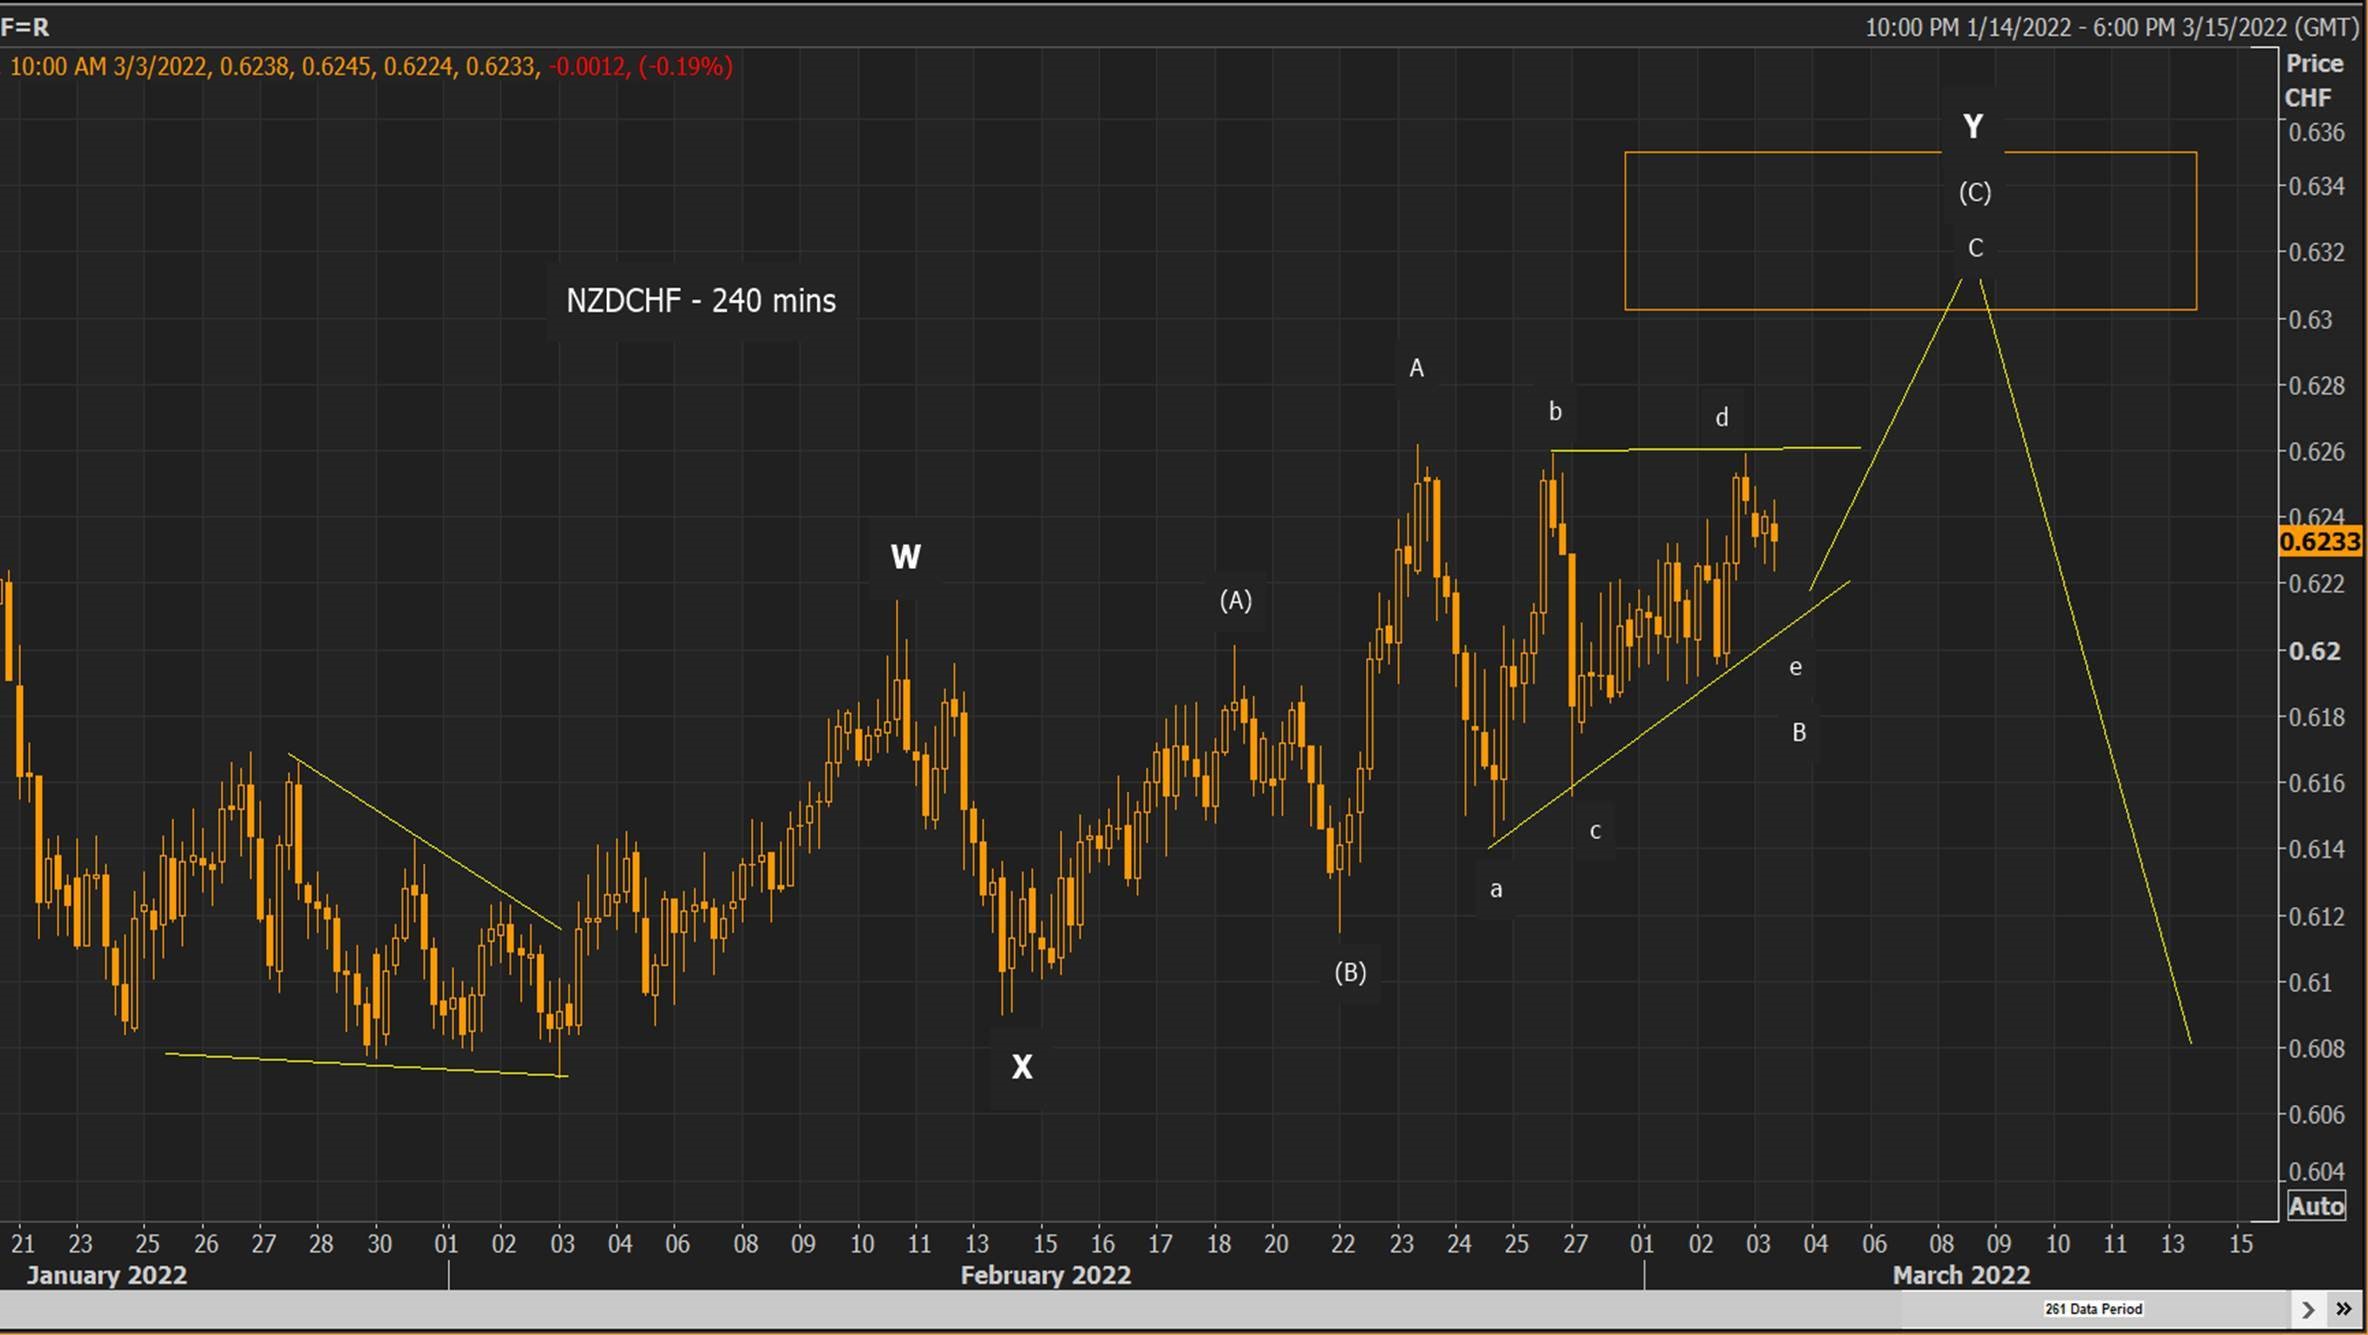
Task: Click the highlighted 0.6233 last price tag
Action: (2319, 542)
